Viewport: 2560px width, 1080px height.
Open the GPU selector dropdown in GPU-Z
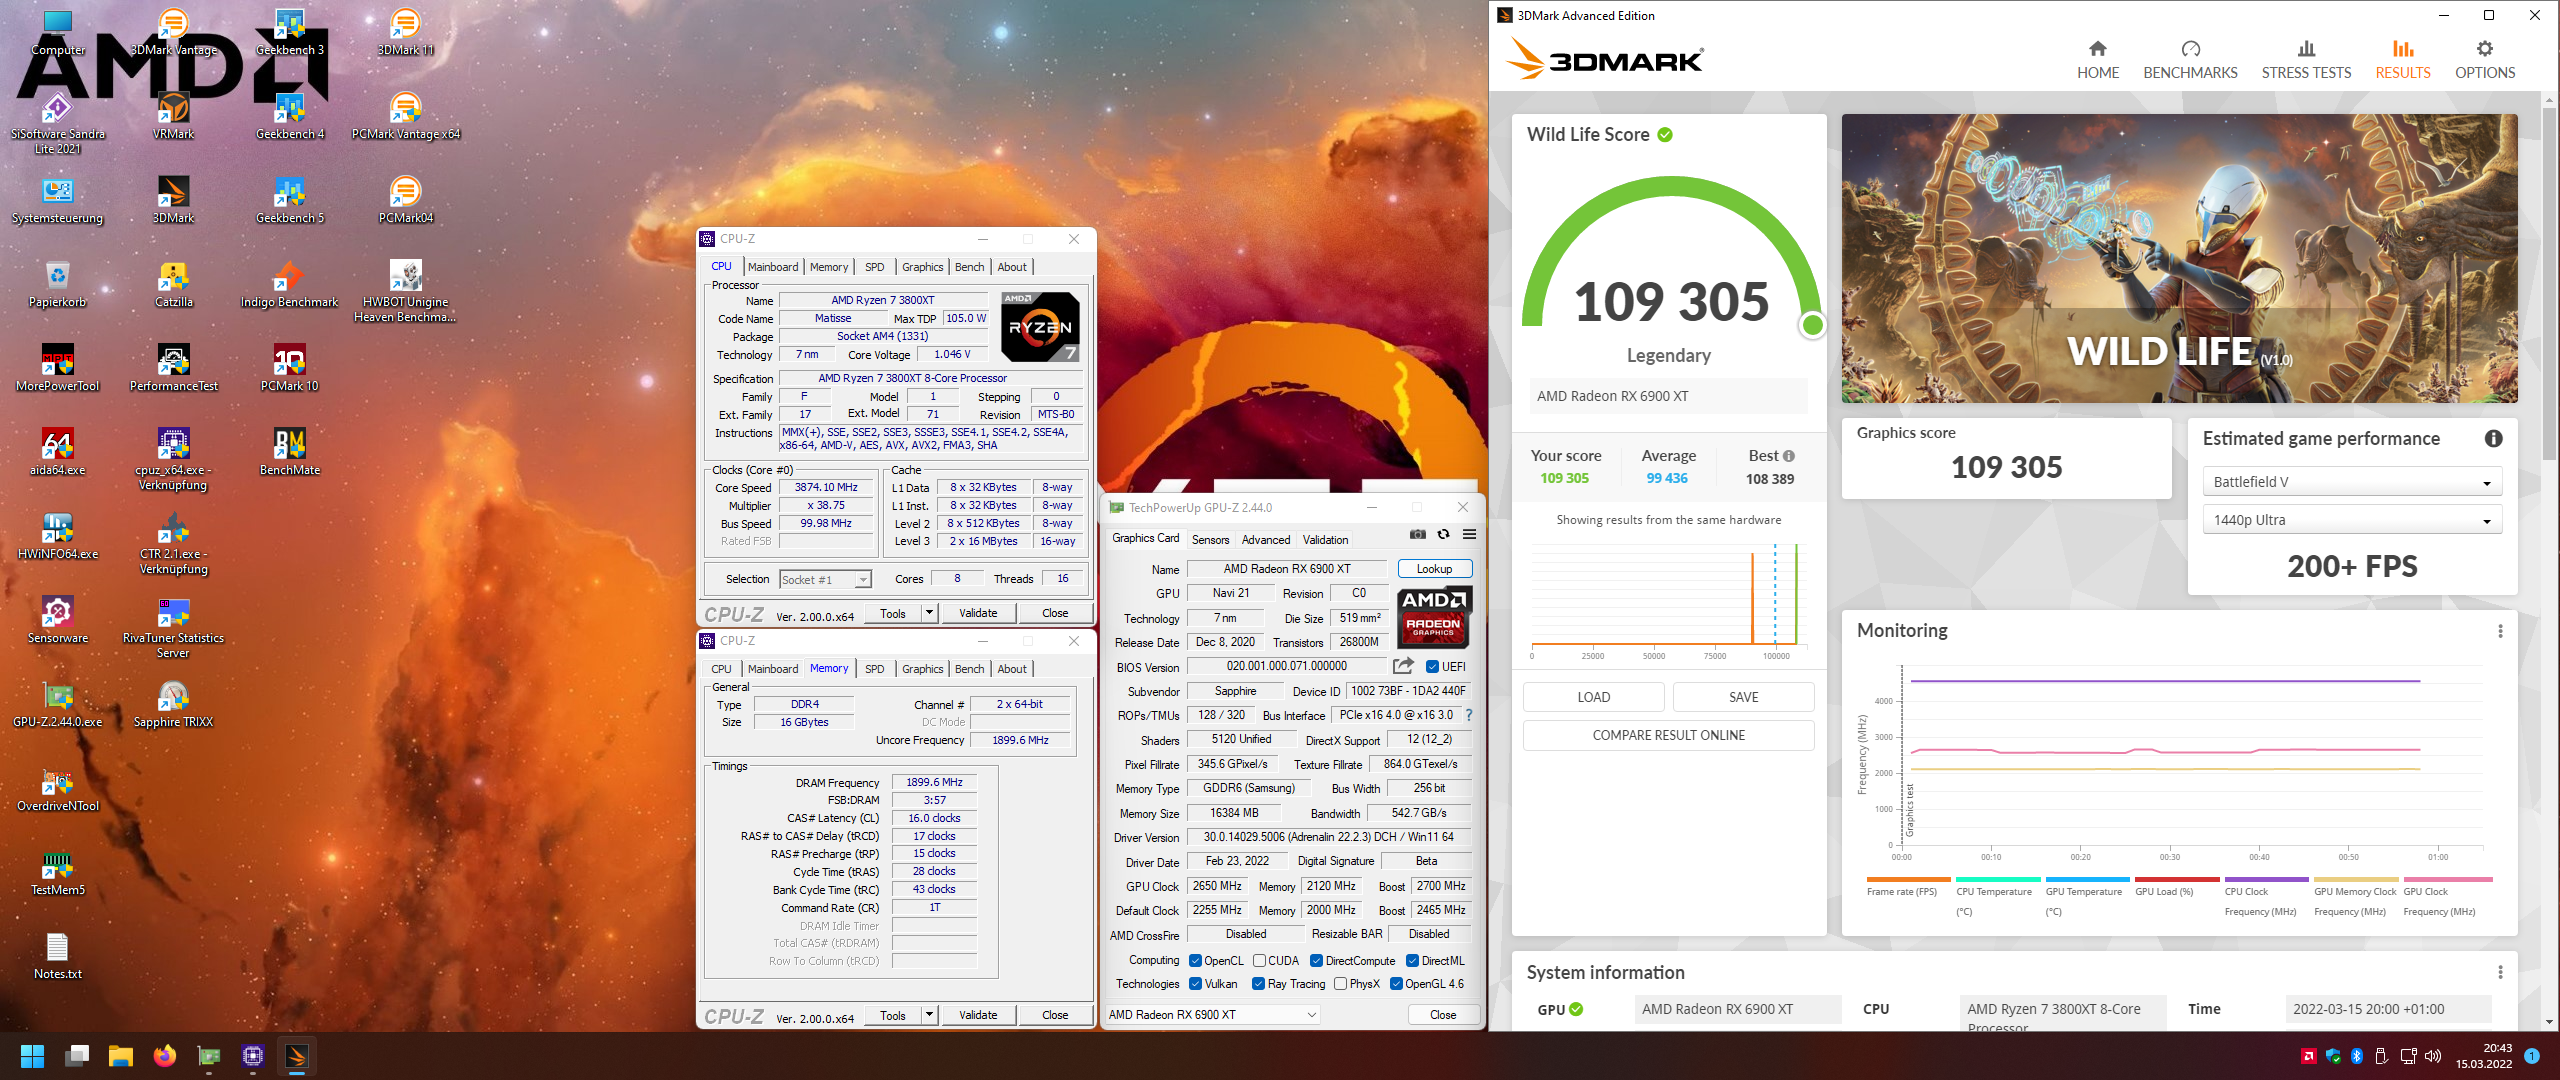pos(1213,1015)
